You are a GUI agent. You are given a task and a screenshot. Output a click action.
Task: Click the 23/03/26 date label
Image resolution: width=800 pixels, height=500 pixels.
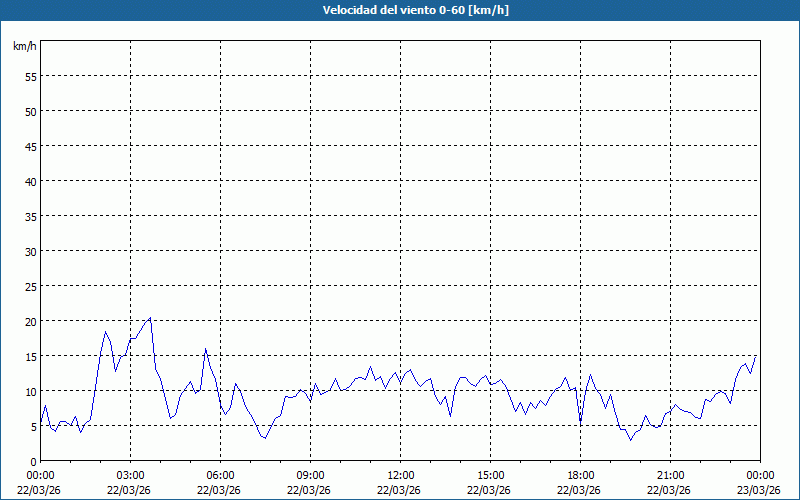pos(759,490)
